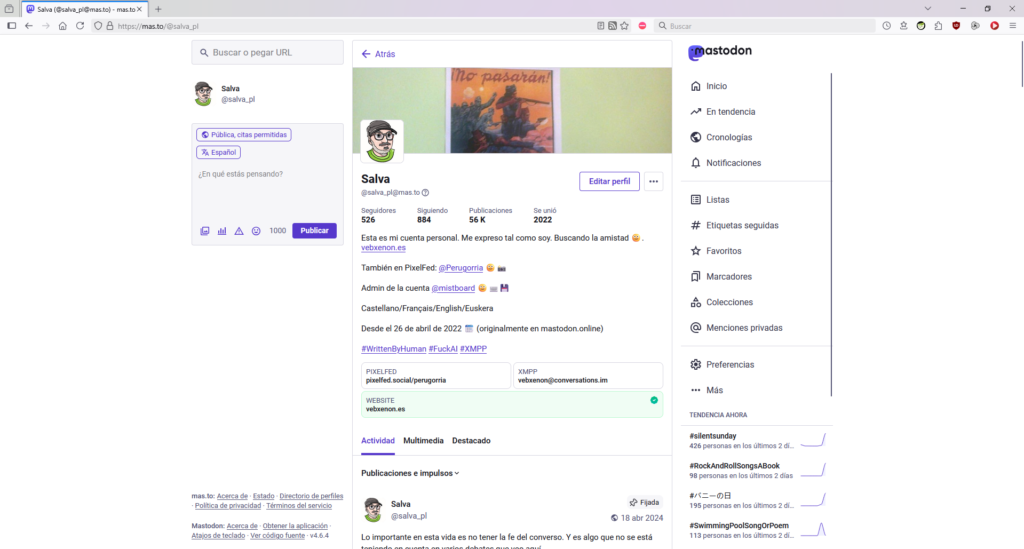Switch to the Actividad tab
The image size is (1024, 549).
click(x=377, y=441)
